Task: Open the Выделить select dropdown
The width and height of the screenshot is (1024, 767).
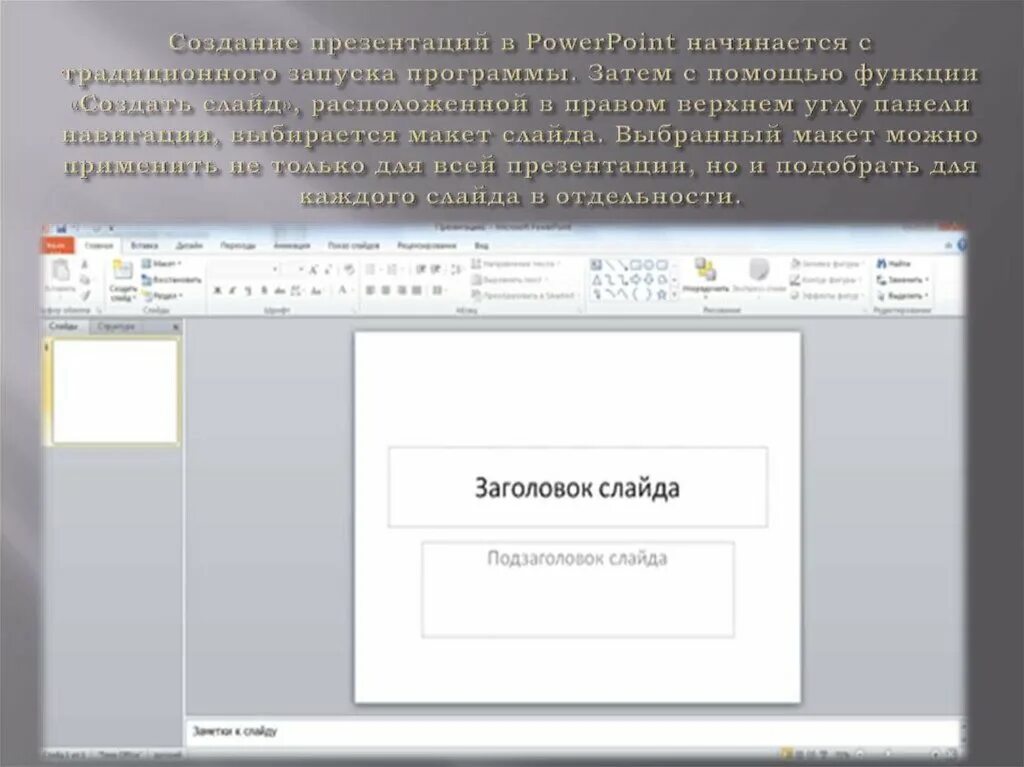Action: tap(903, 295)
